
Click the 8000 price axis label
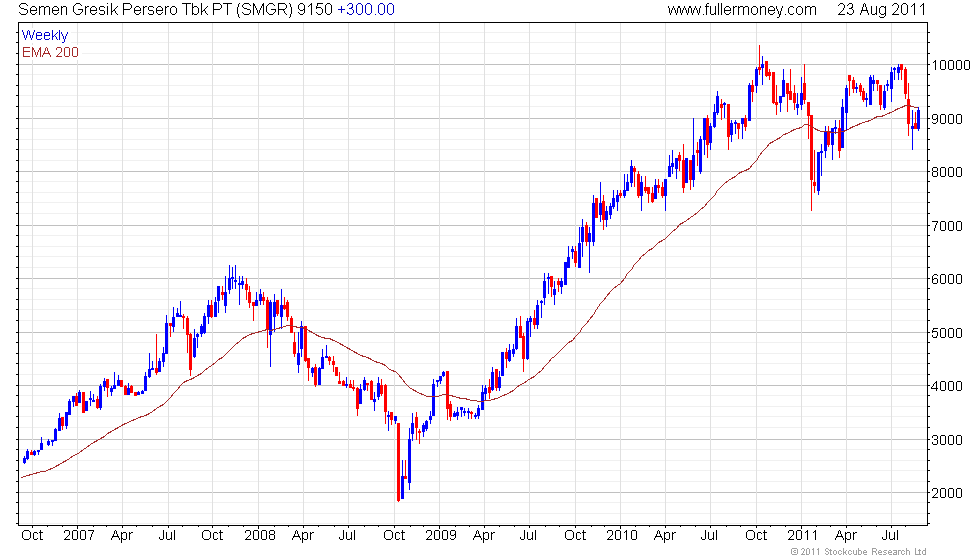tap(948, 172)
